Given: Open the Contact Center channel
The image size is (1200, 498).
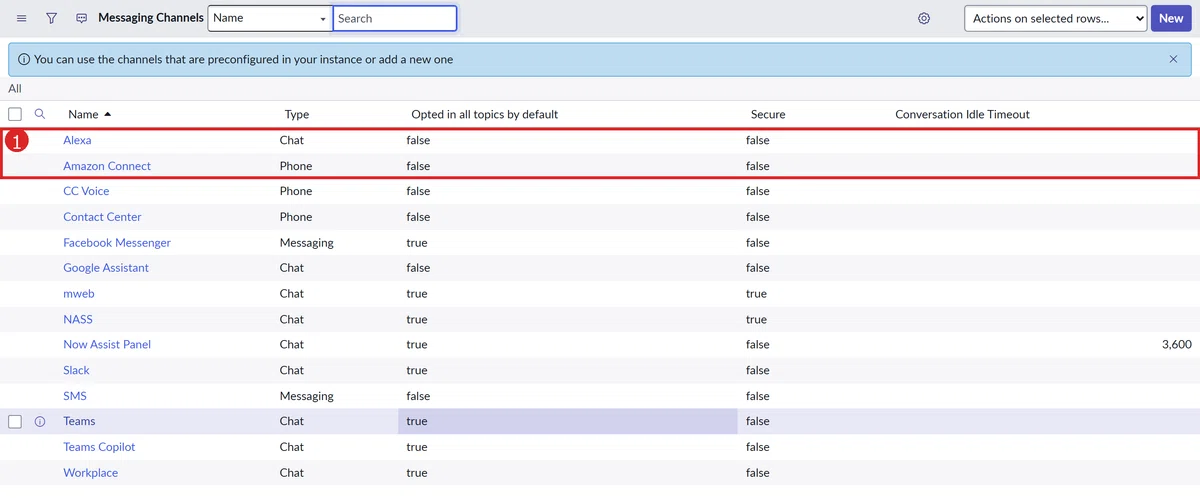Looking at the screenshot, I should click(x=102, y=217).
